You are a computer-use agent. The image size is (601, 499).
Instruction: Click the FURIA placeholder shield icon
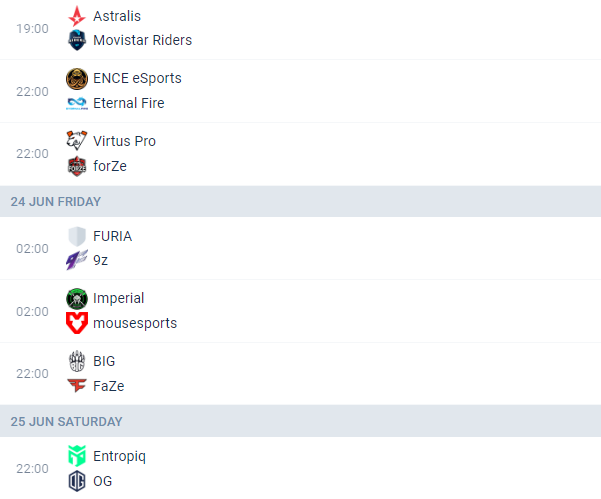point(77,236)
